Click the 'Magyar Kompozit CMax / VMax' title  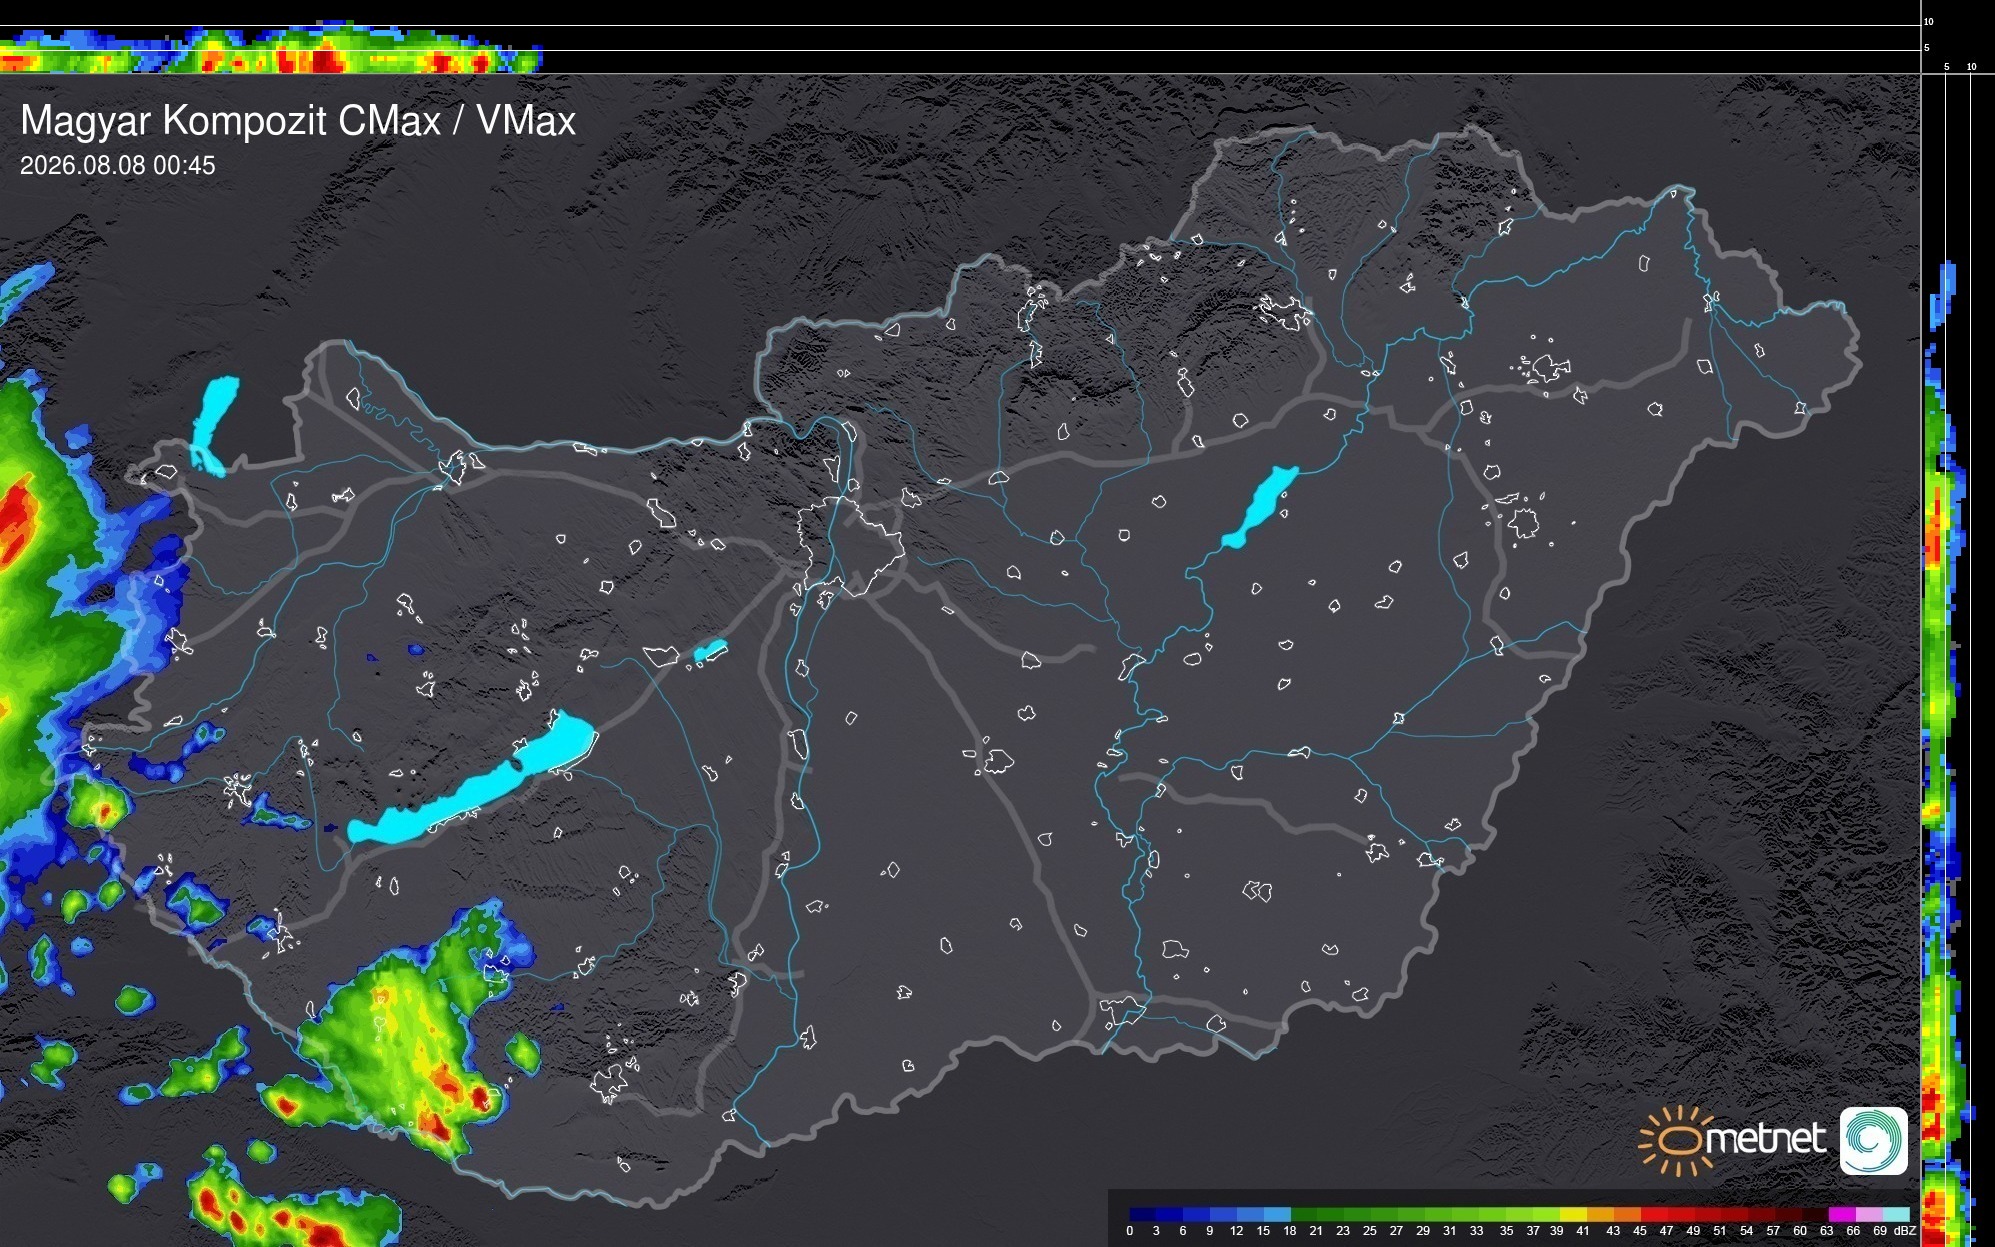point(298,120)
